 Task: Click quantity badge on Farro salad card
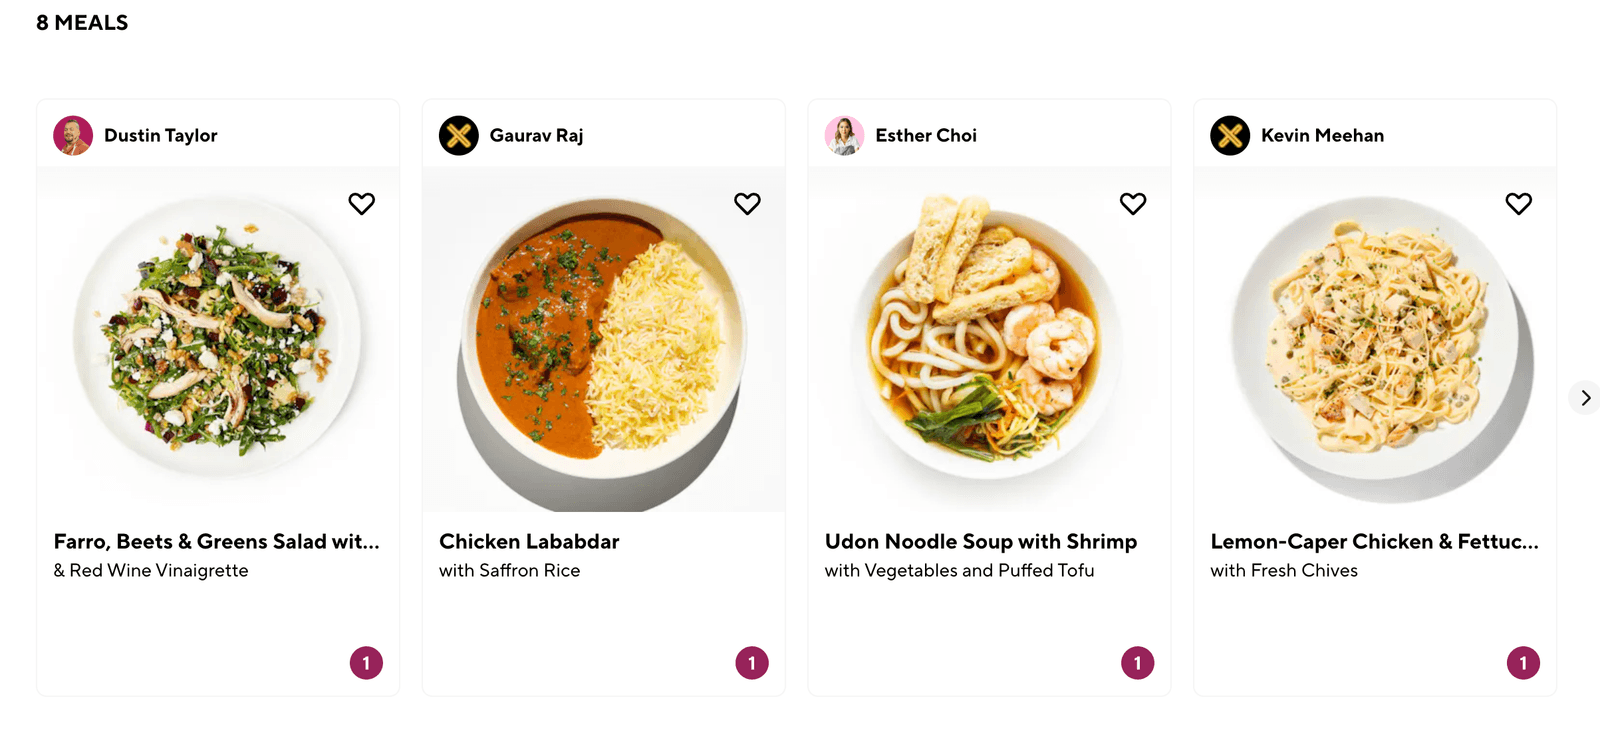[366, 663]
